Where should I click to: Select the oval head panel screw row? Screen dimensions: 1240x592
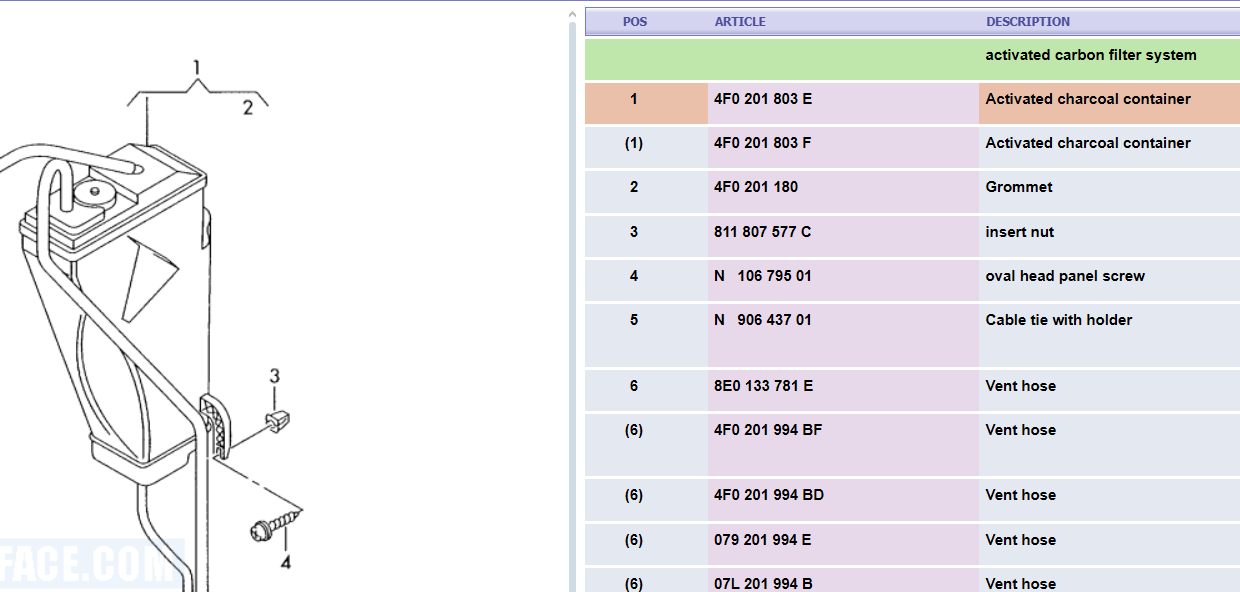click(x=1065, y=276)
